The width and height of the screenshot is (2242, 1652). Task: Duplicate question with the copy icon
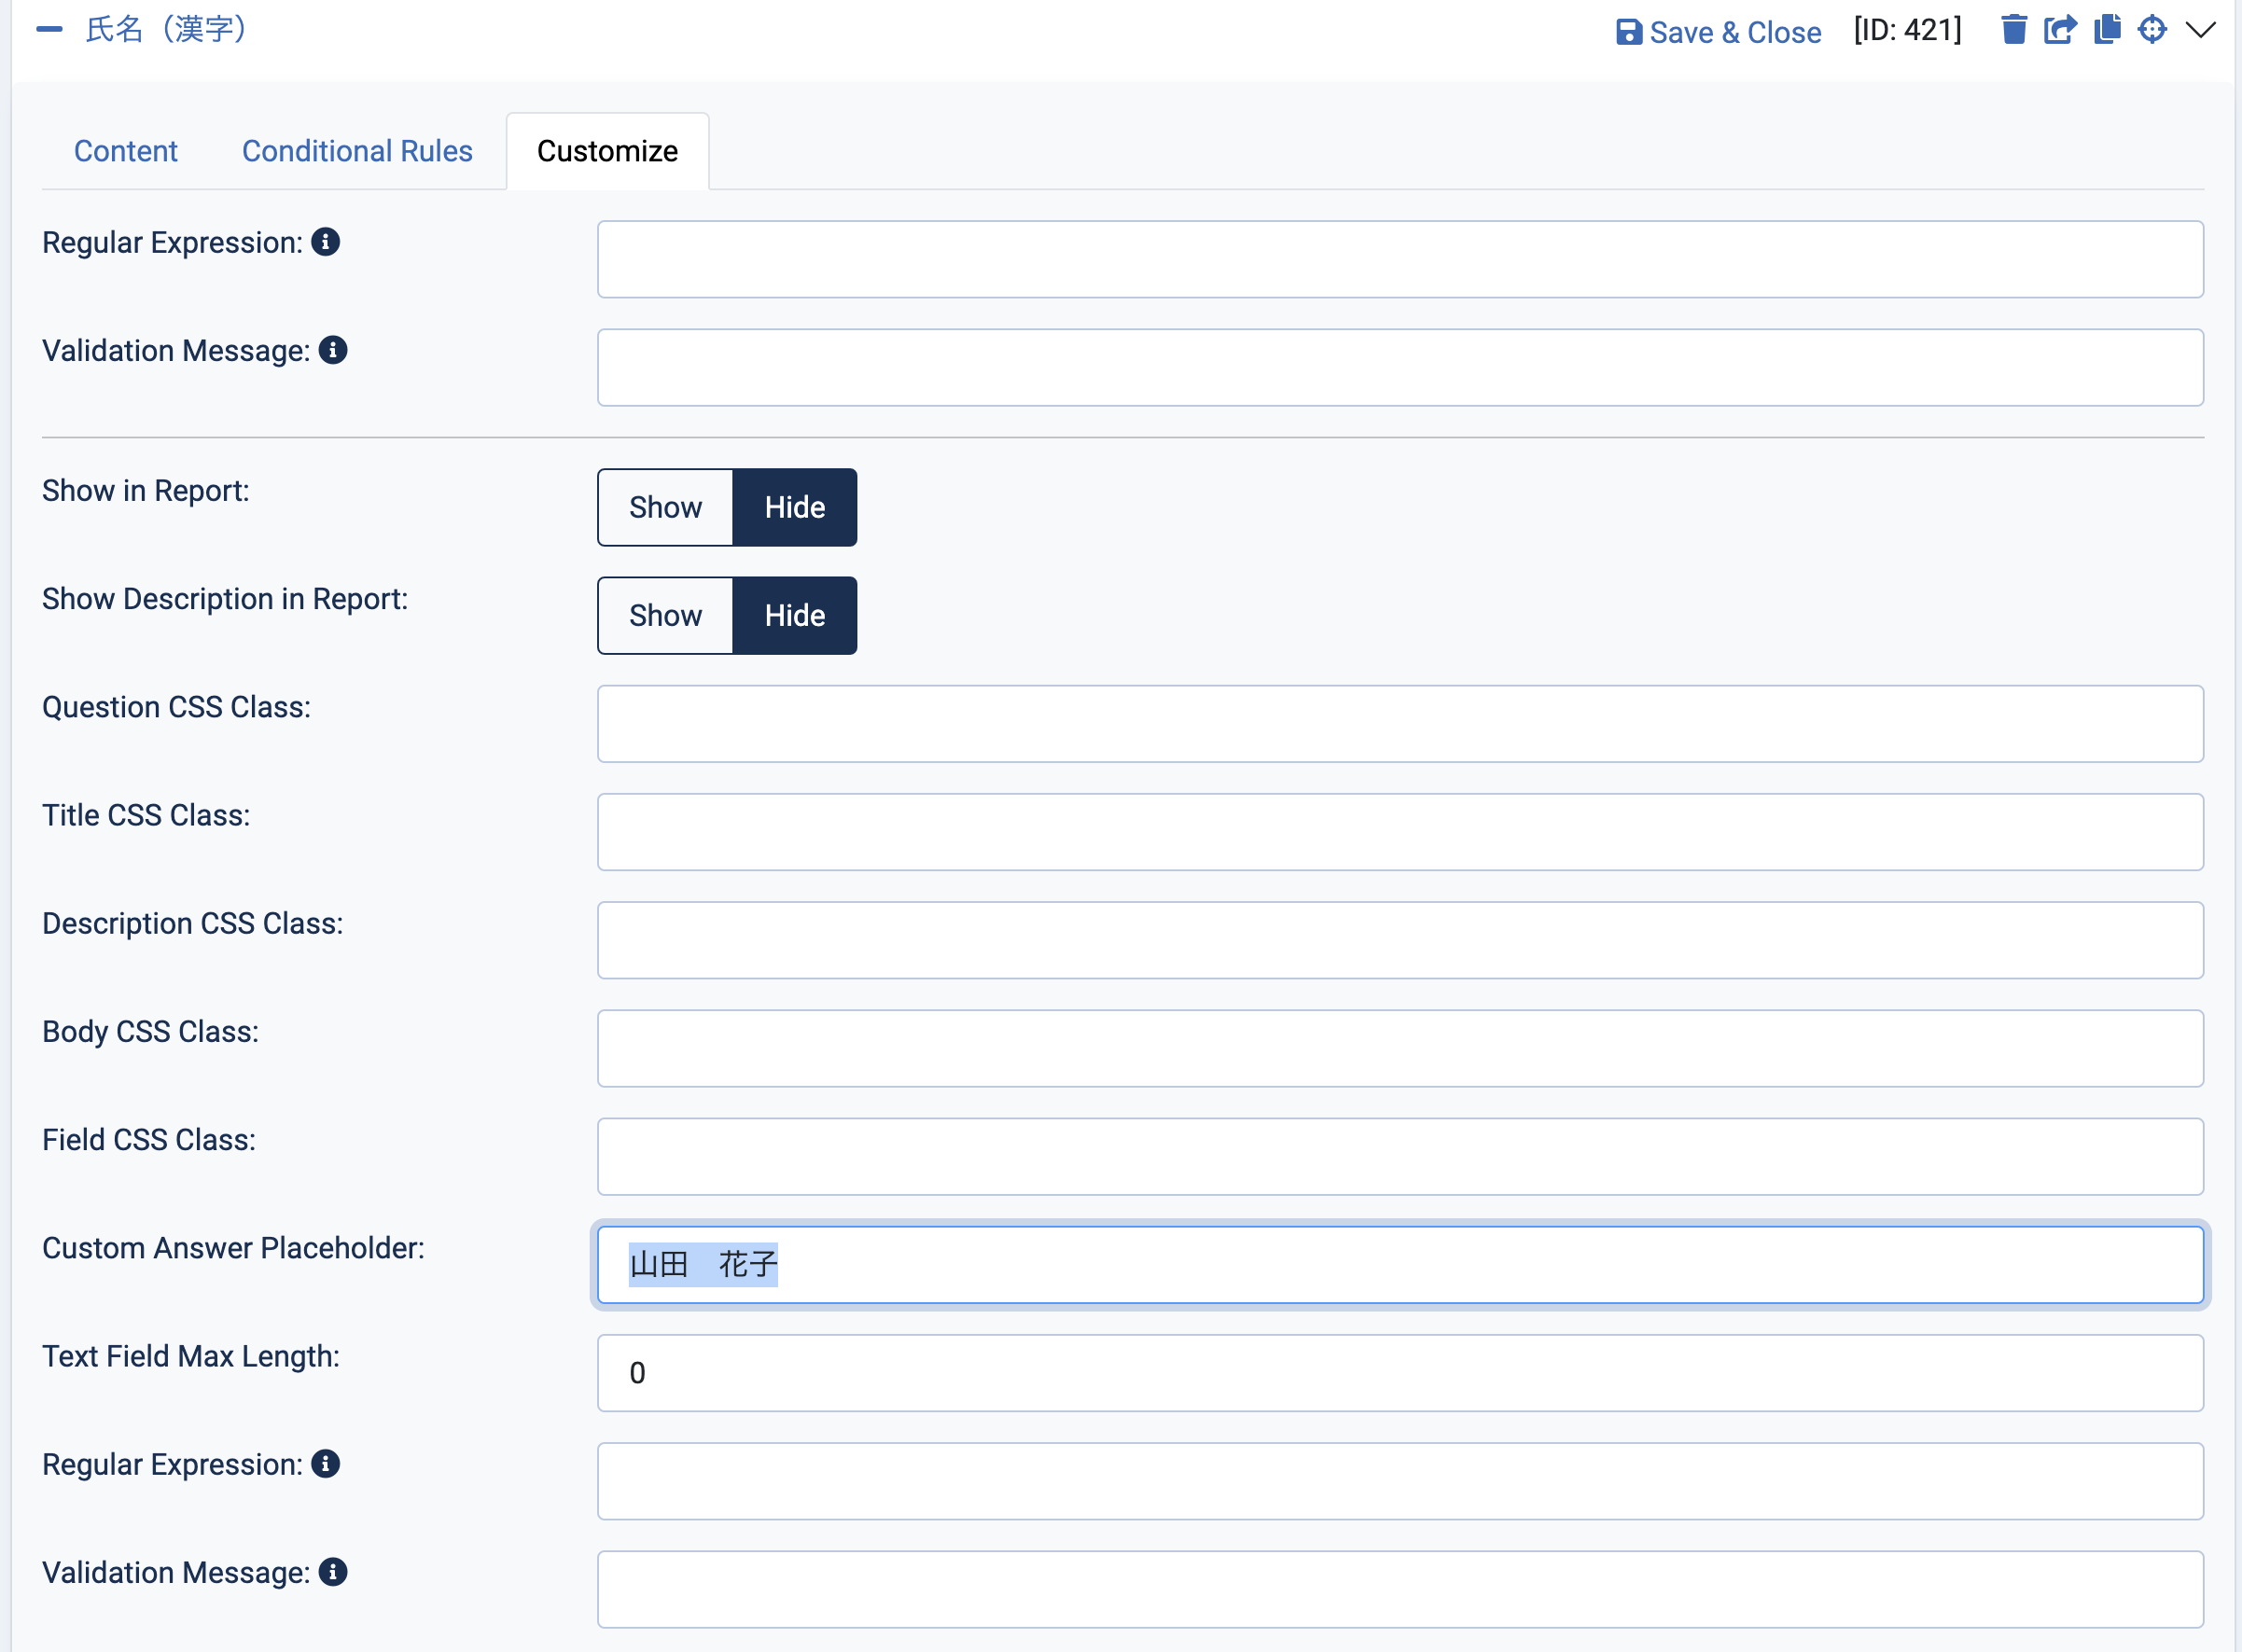(x=2107, y=30)
